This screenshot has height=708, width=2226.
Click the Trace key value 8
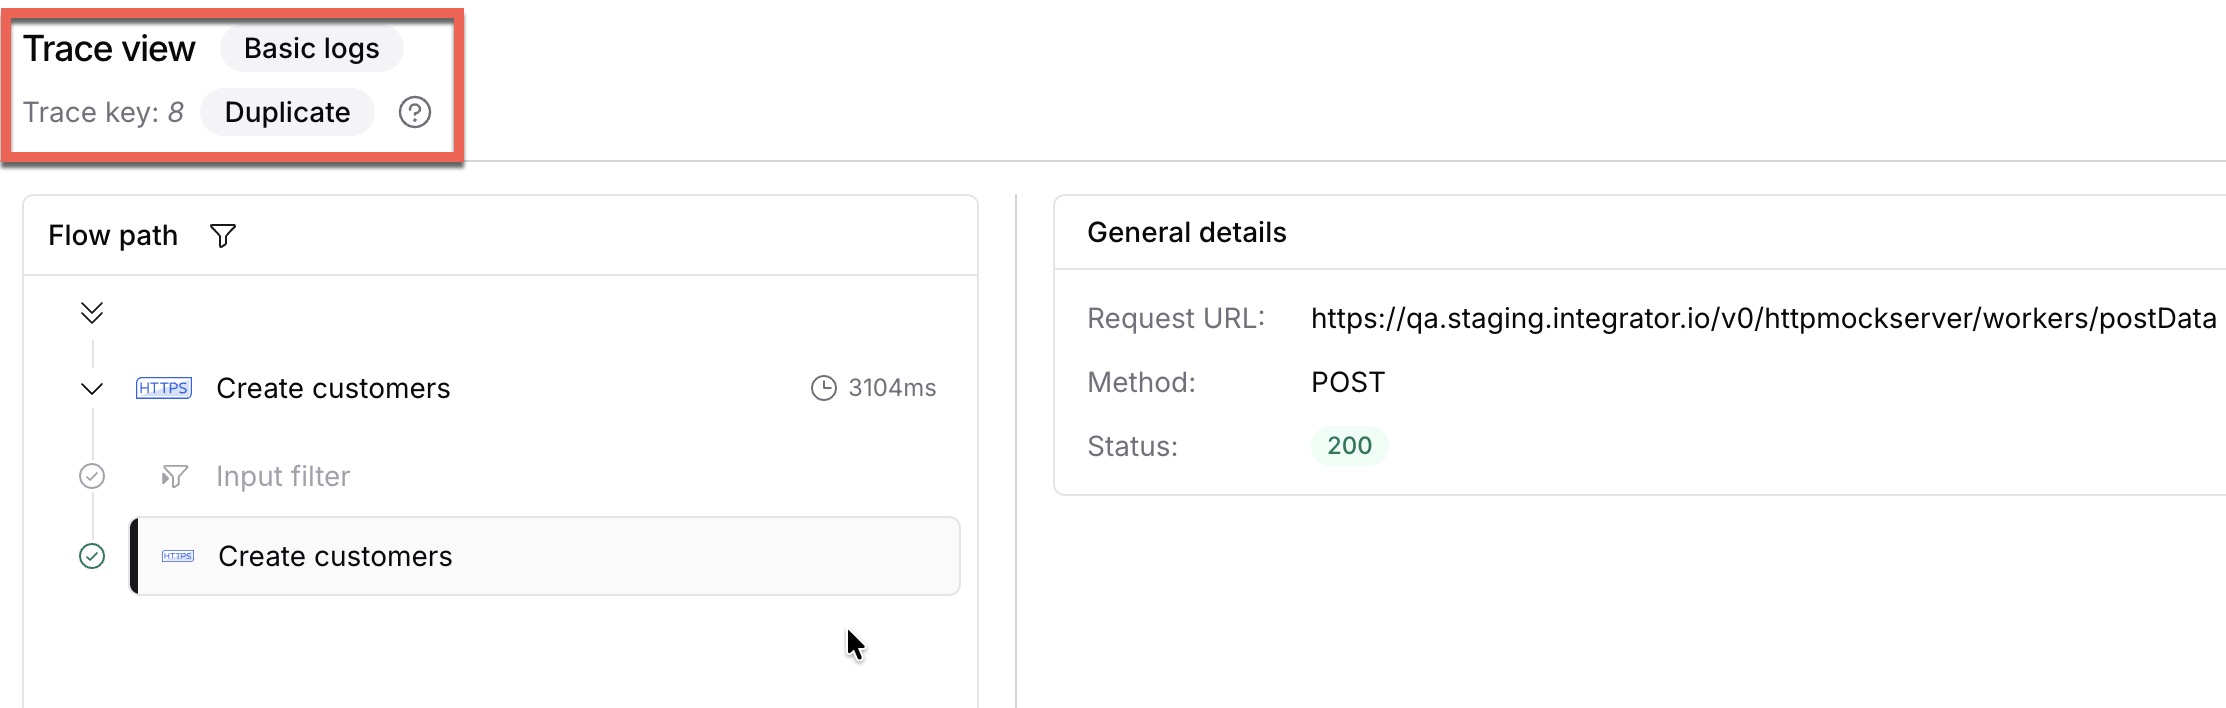tap(176, 112)
